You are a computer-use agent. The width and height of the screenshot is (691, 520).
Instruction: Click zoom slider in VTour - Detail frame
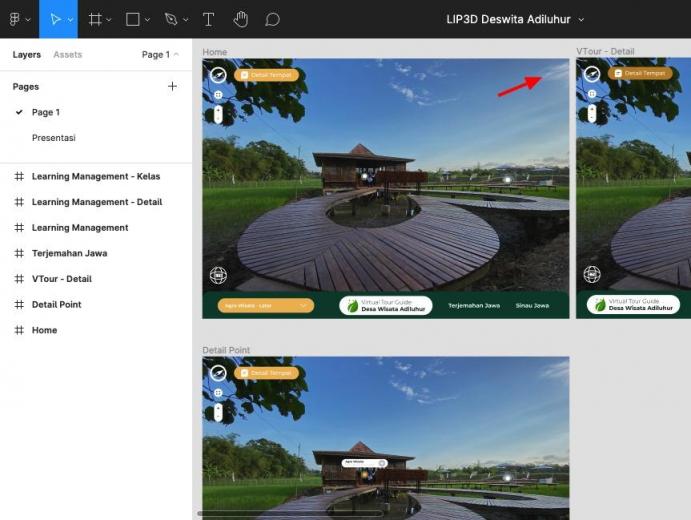point(592,113)
